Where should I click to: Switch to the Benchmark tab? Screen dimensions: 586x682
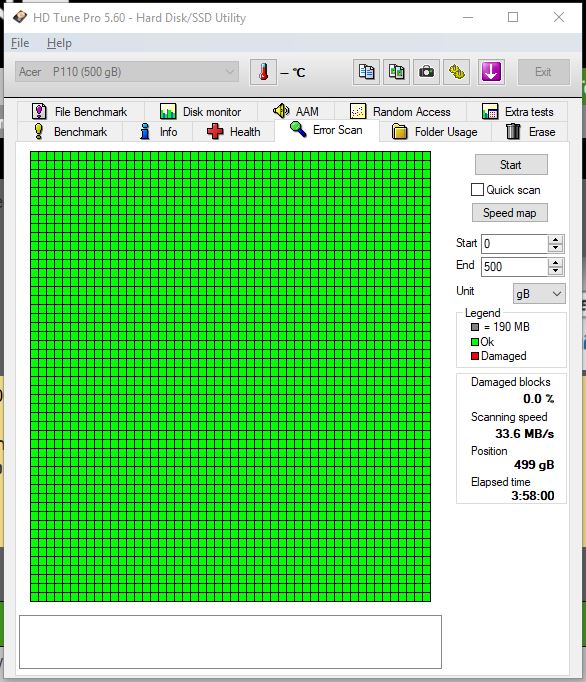(x=70, y=131)
